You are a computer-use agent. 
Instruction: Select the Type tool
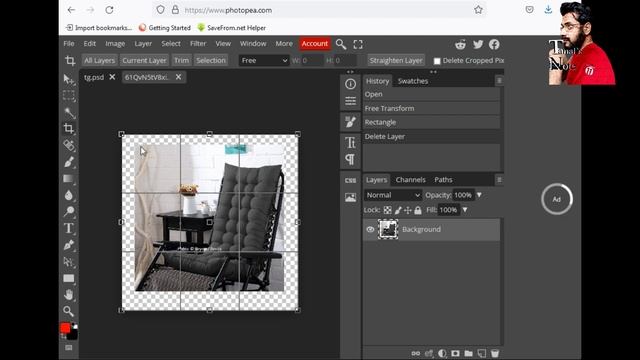[69, 228]
